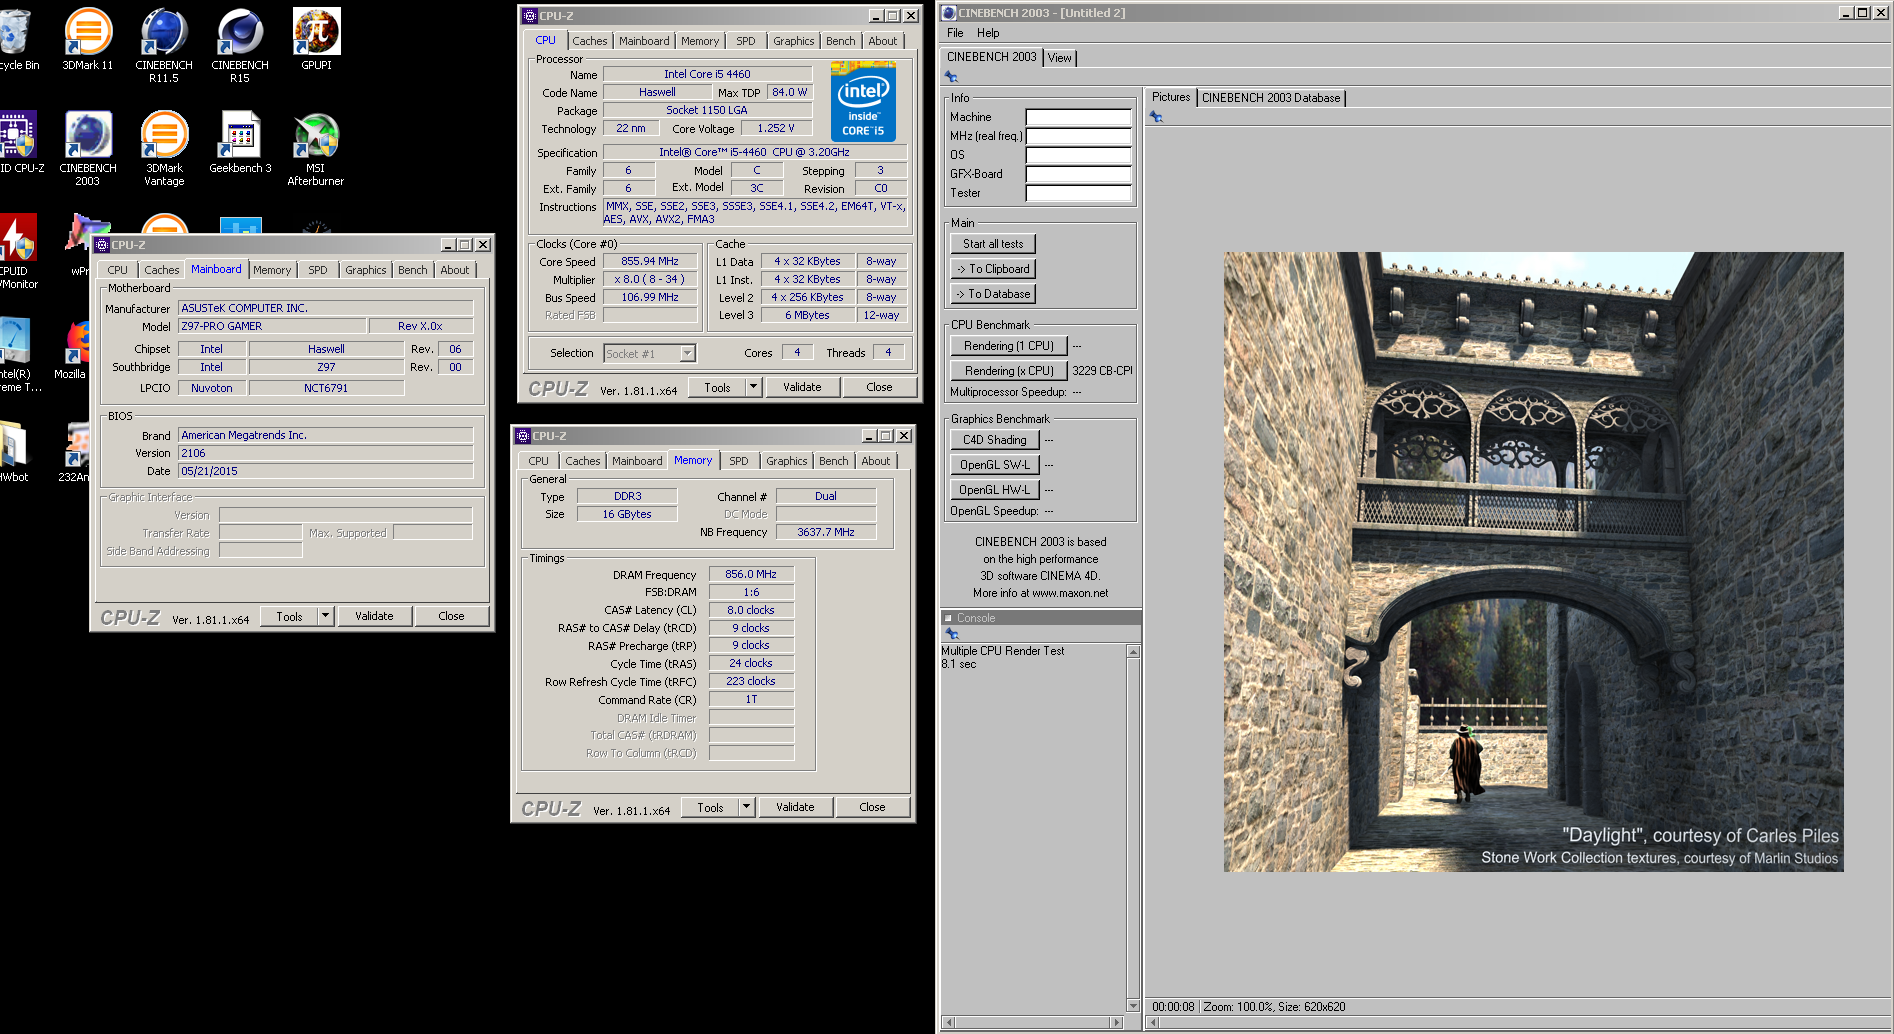This screenshot has height=1034, width=1894.
Task: Click the rendered Daylight scene image
Action: [x=1533, y=562]
